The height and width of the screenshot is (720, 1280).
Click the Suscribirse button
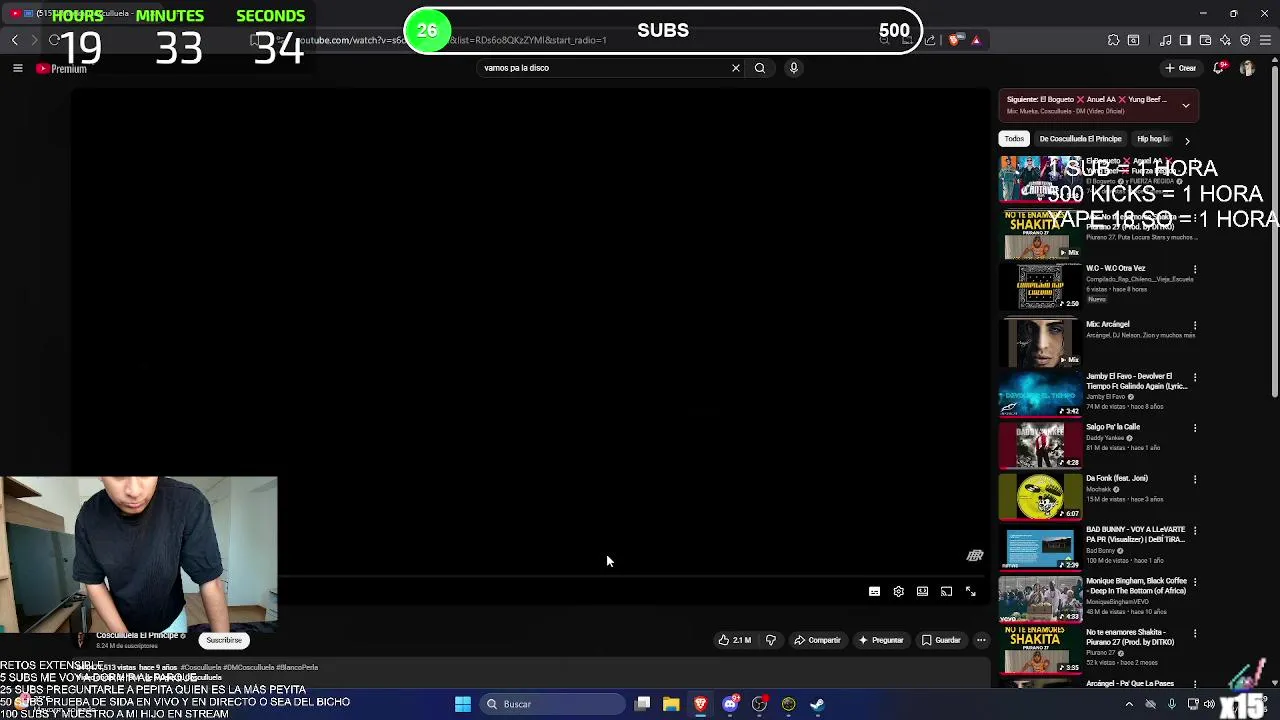[224, 640]
